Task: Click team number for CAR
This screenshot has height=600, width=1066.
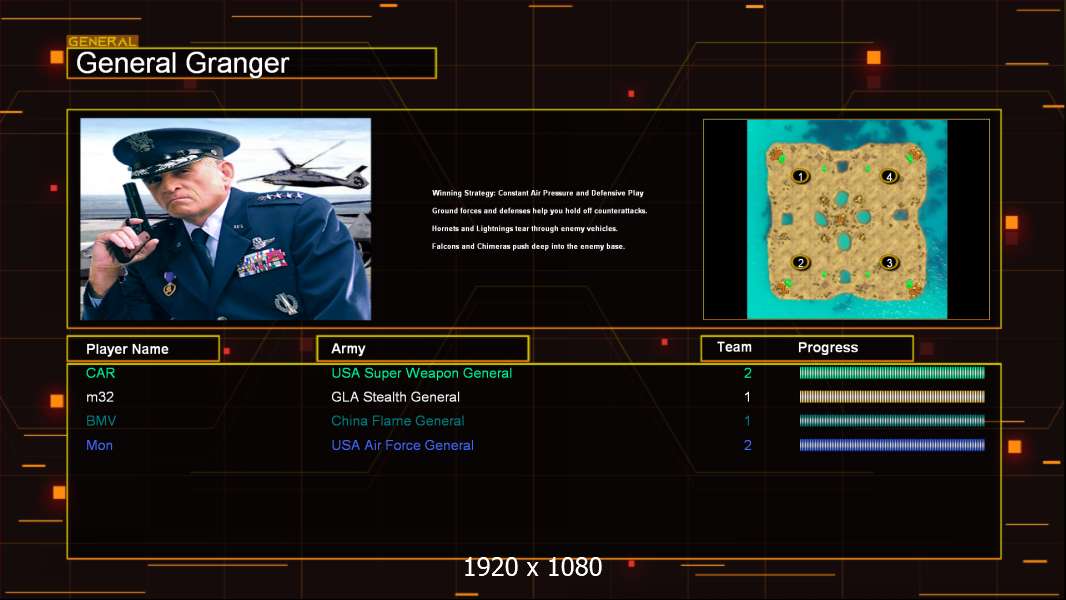Action: pos(748,373)
